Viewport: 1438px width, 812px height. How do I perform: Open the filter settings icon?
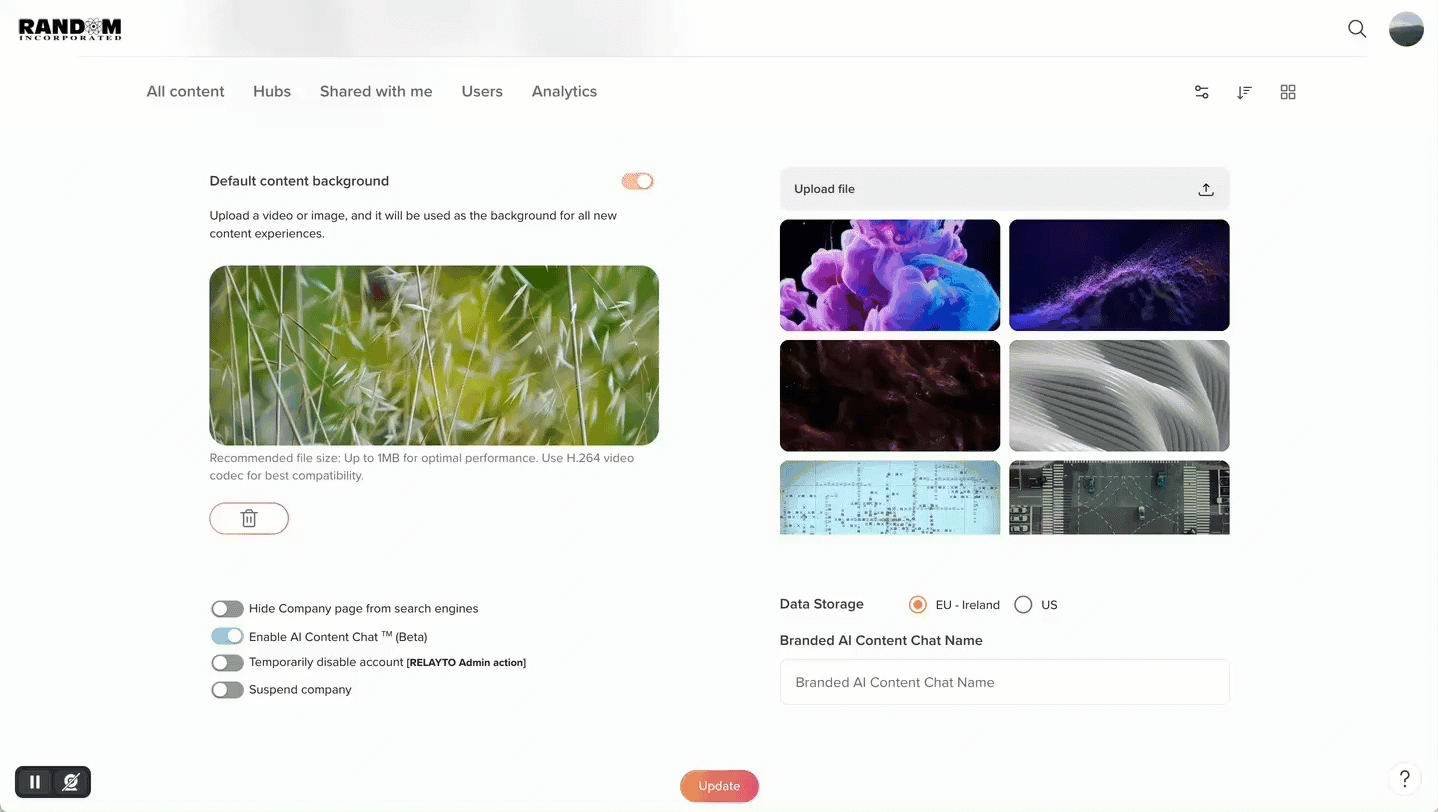[1201, 92]
